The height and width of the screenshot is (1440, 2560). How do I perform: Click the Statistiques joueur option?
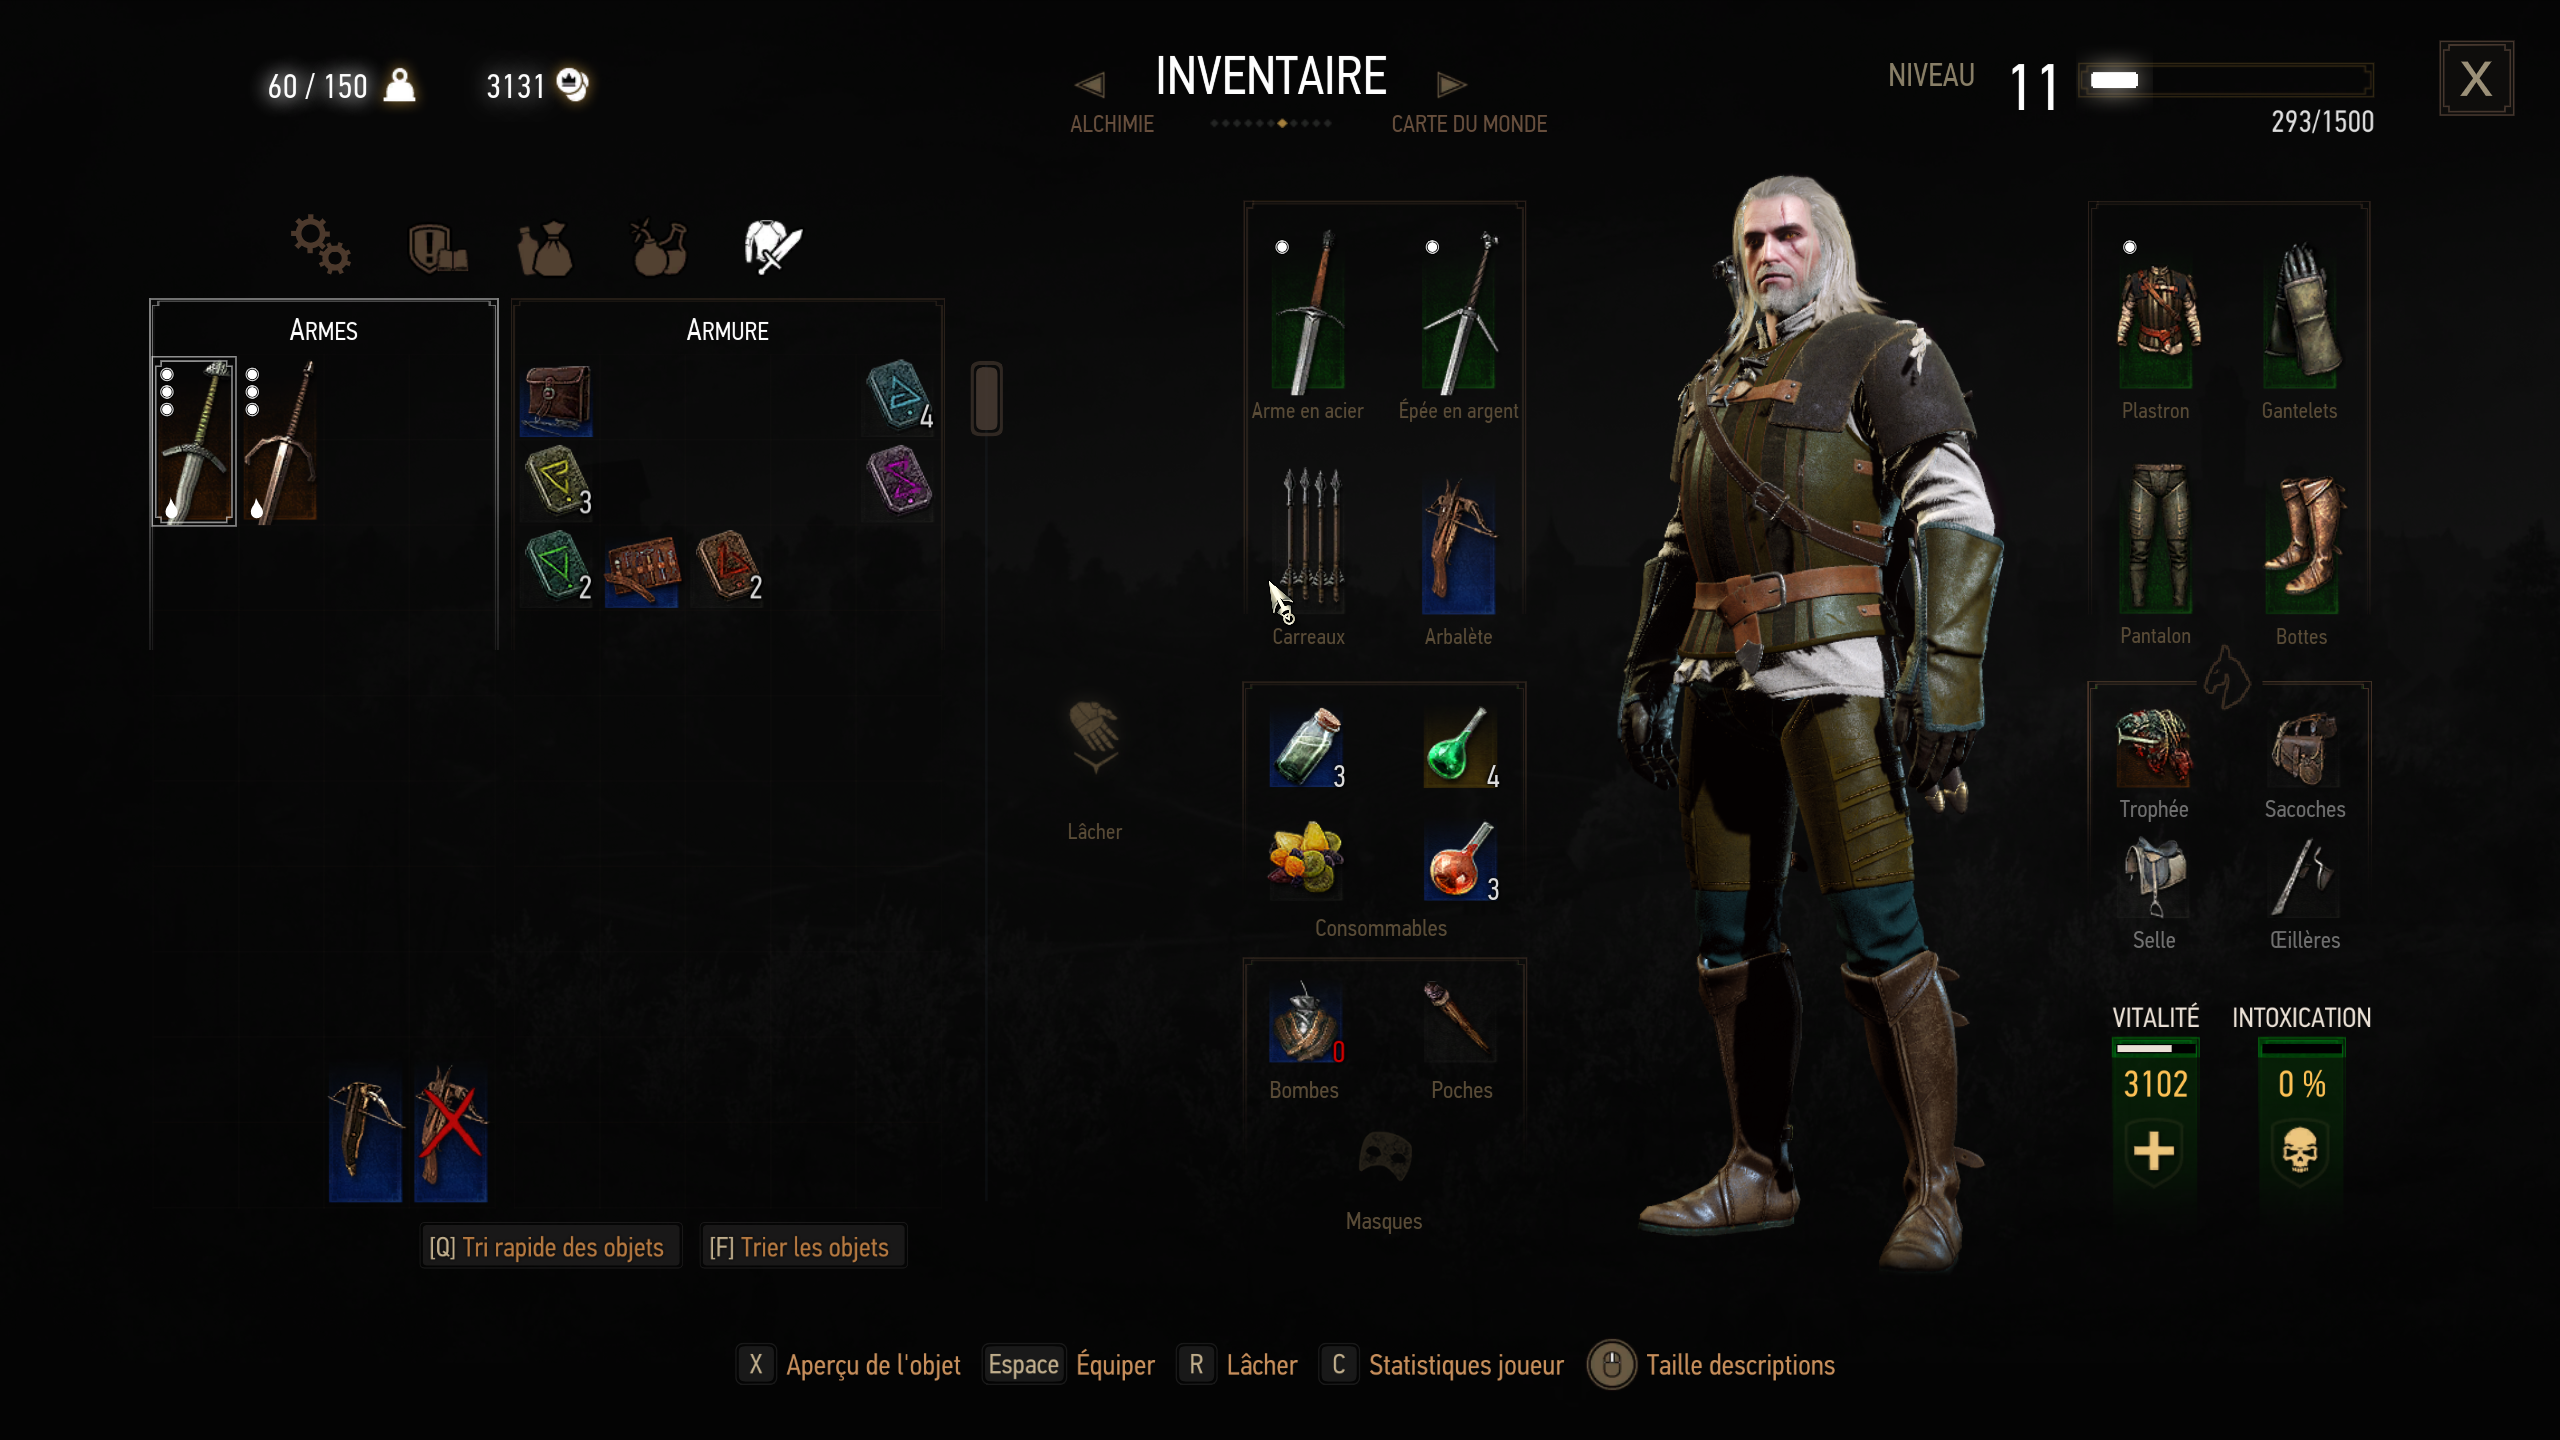coord(1466,1365)
